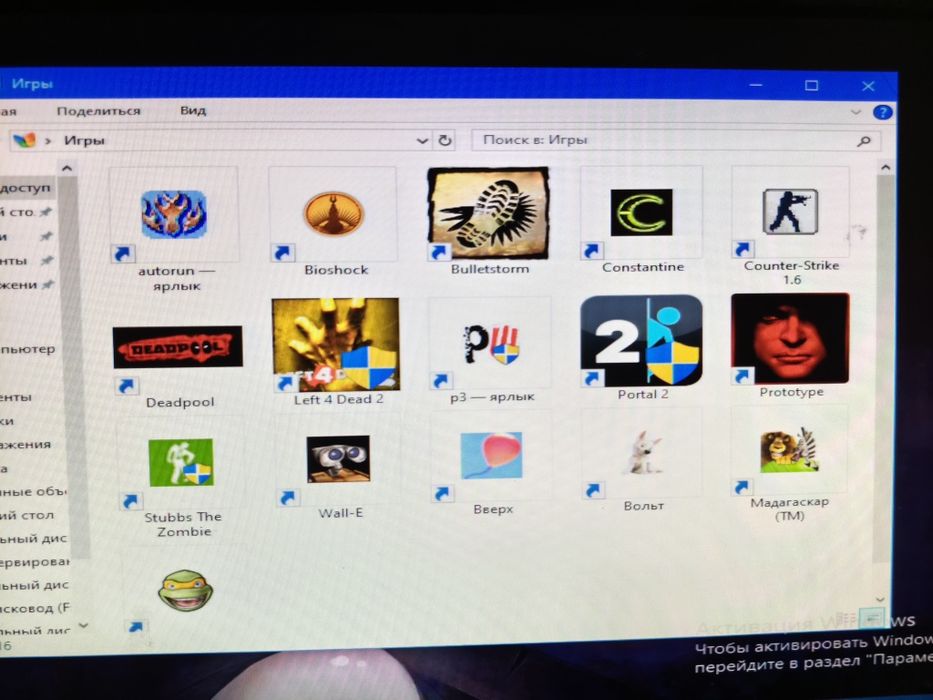Click the Bulletstorm name text
The width and height of the screenshot is (933, 700).
490,268
